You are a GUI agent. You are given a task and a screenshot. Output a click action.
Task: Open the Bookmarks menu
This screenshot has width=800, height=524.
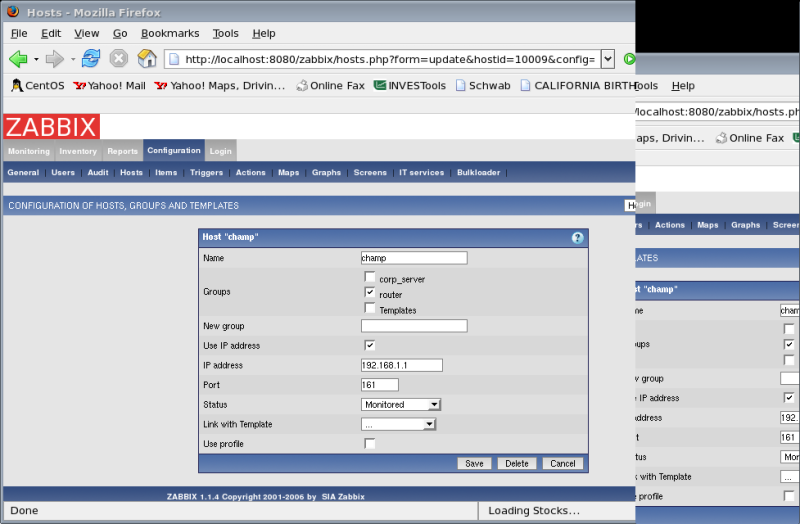[170, 33]
